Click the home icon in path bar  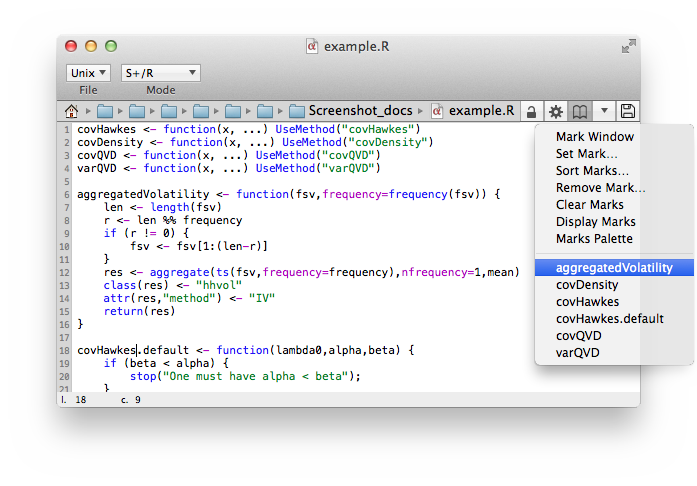coord(71,111)
